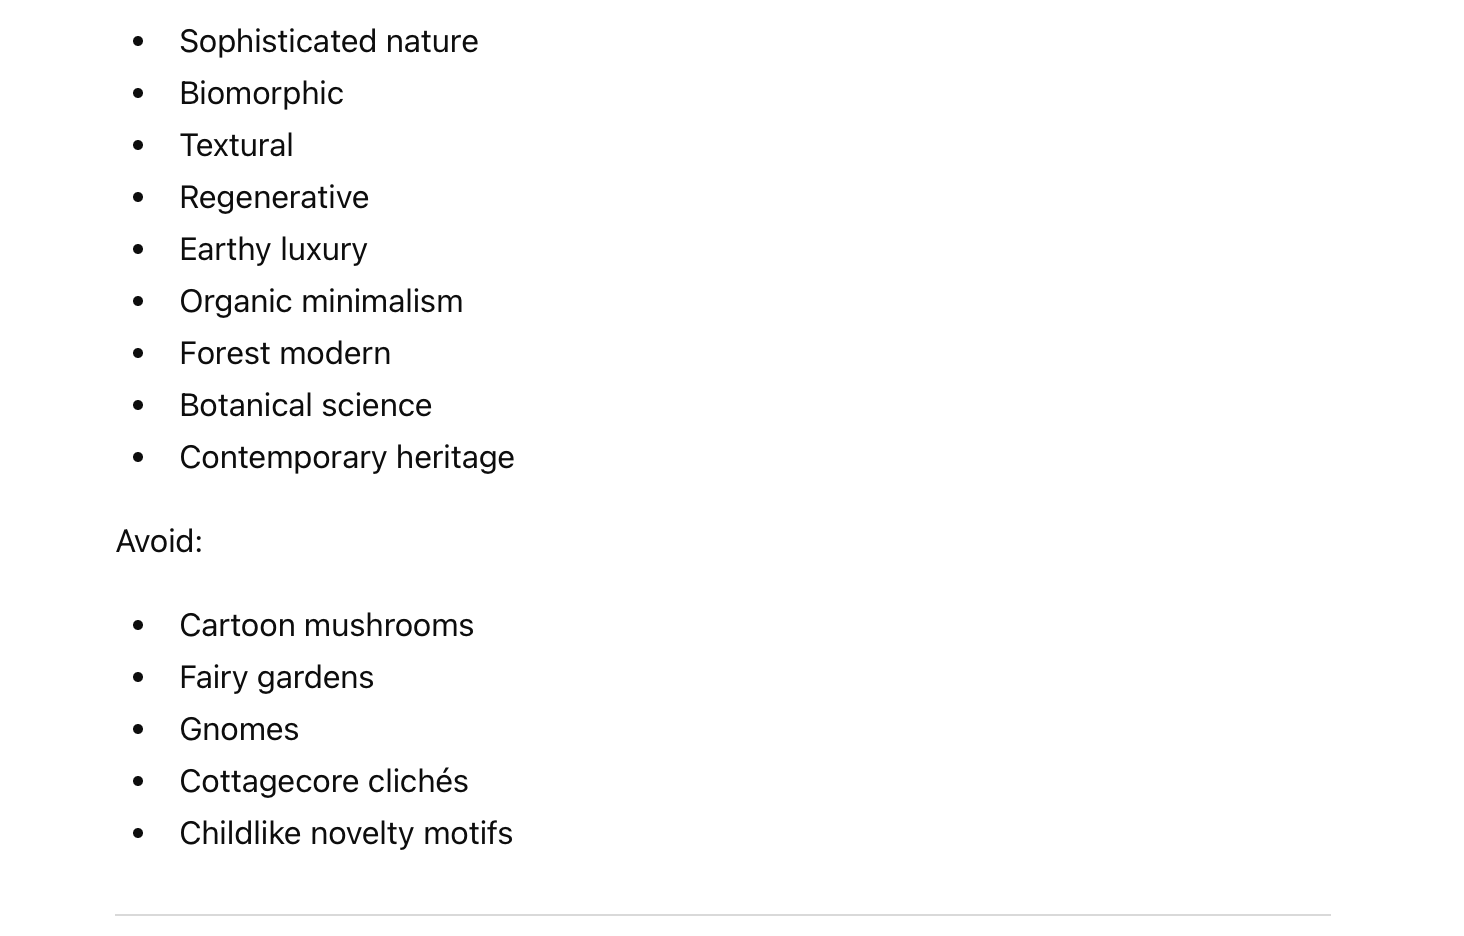Click the bullet point next to 'Textural'

138,145
